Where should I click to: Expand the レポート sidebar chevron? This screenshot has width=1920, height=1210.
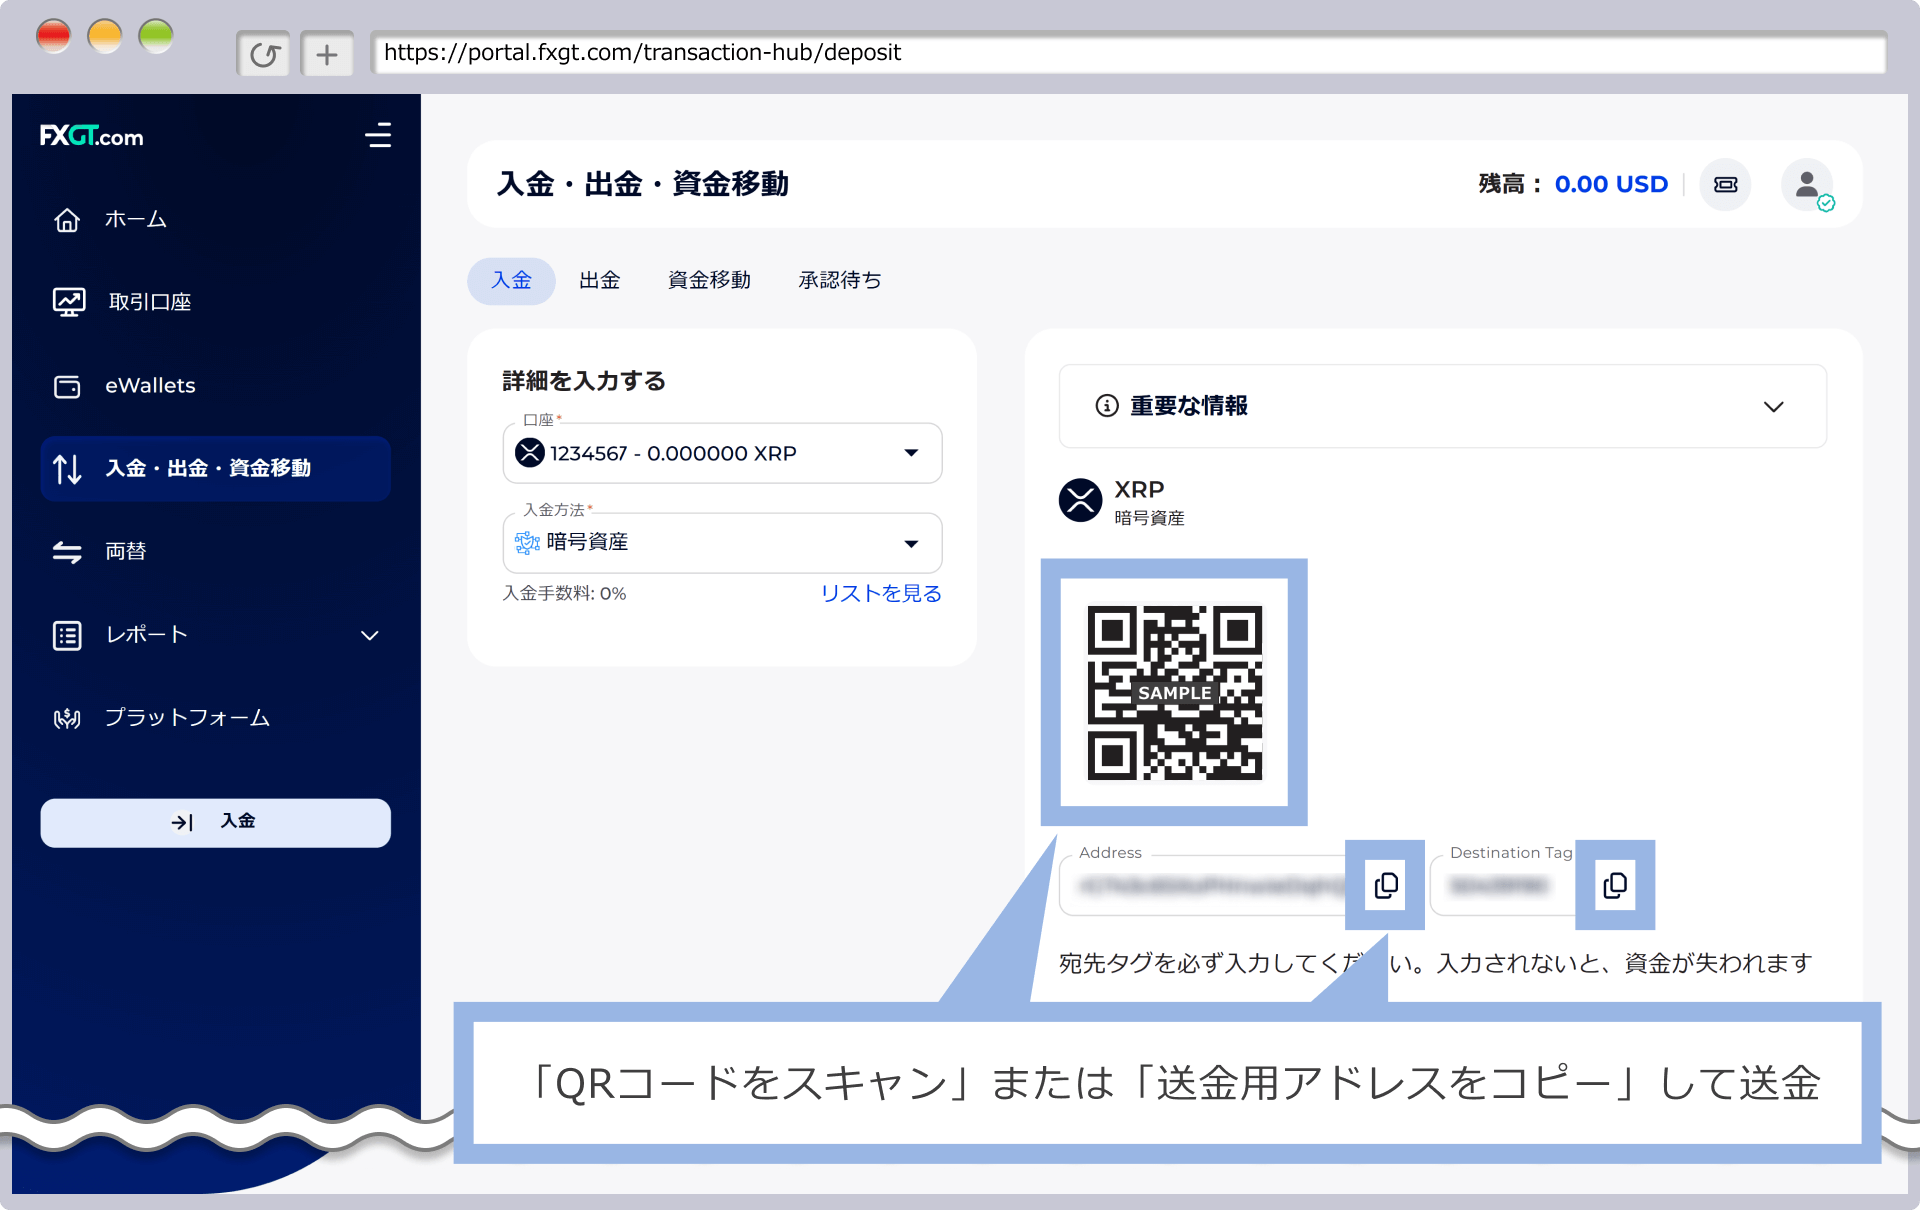point(369,635)
